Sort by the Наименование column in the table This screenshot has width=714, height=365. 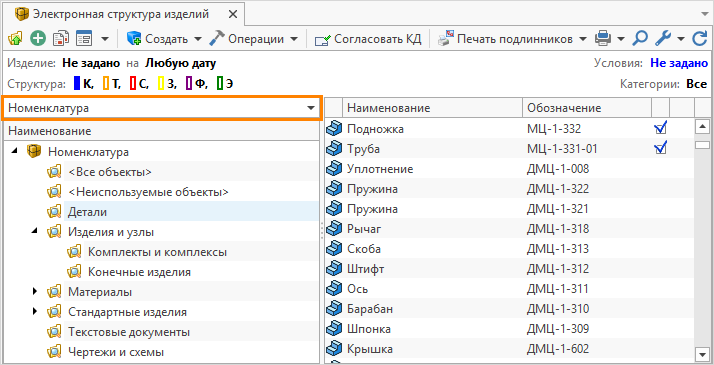pyautogui.click(x=433, y=108)
